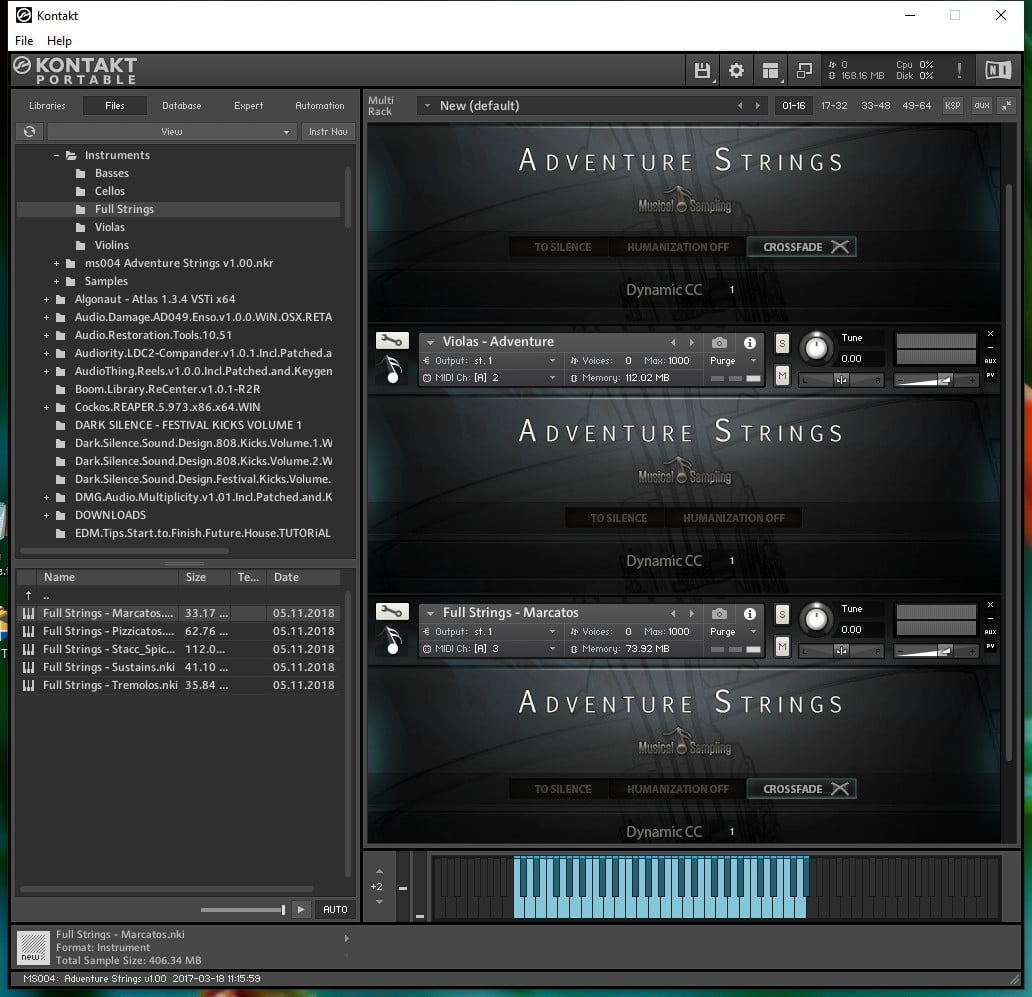
Task: Minimize Violas - Adventure instrument header
Action: click(x=990, y=347)
